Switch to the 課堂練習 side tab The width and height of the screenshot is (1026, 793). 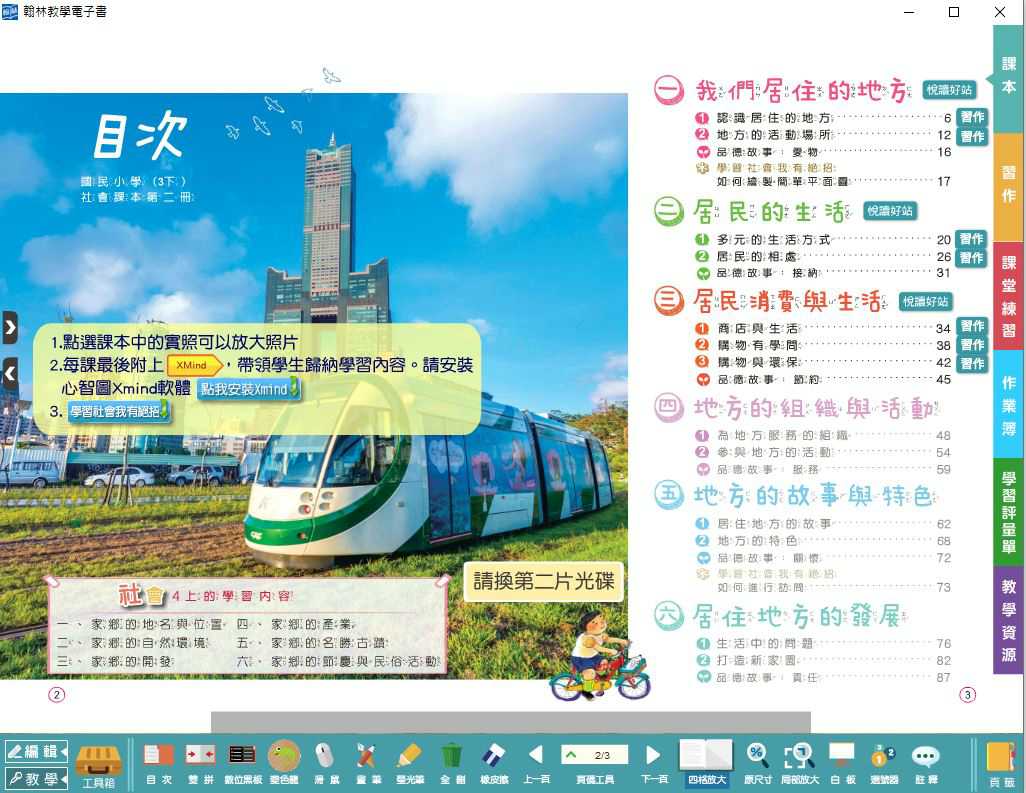pyautogui.click(x=1008, y=296)
